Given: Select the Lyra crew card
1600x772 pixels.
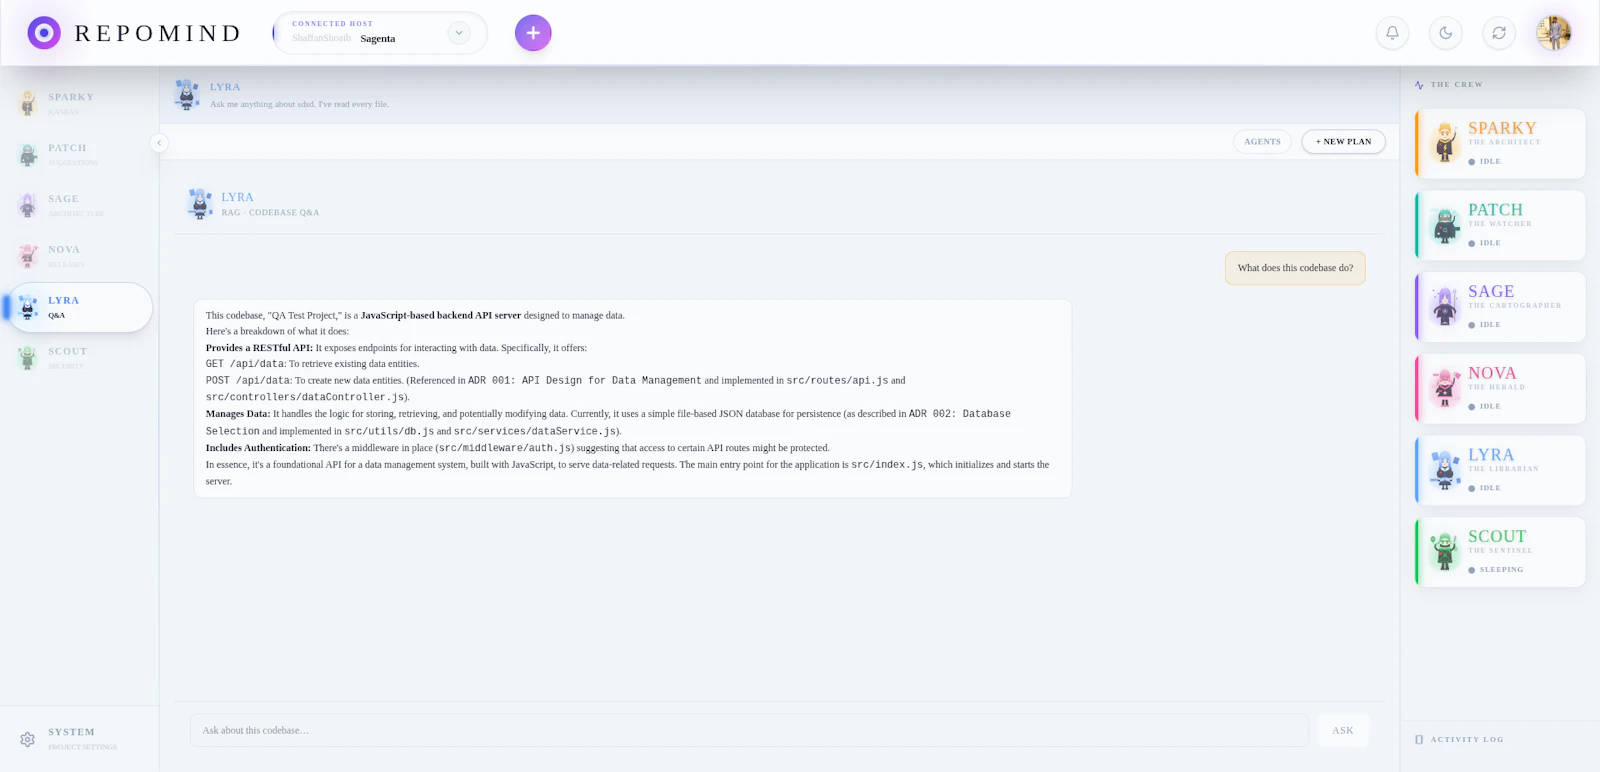Looking at the screenshot, I should click(x=1500, y=470).
